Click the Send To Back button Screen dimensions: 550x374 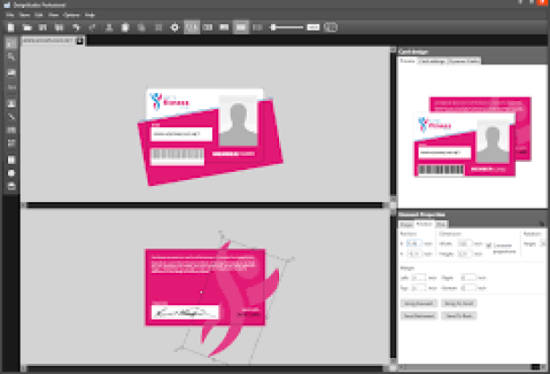[x=458, y=316]
